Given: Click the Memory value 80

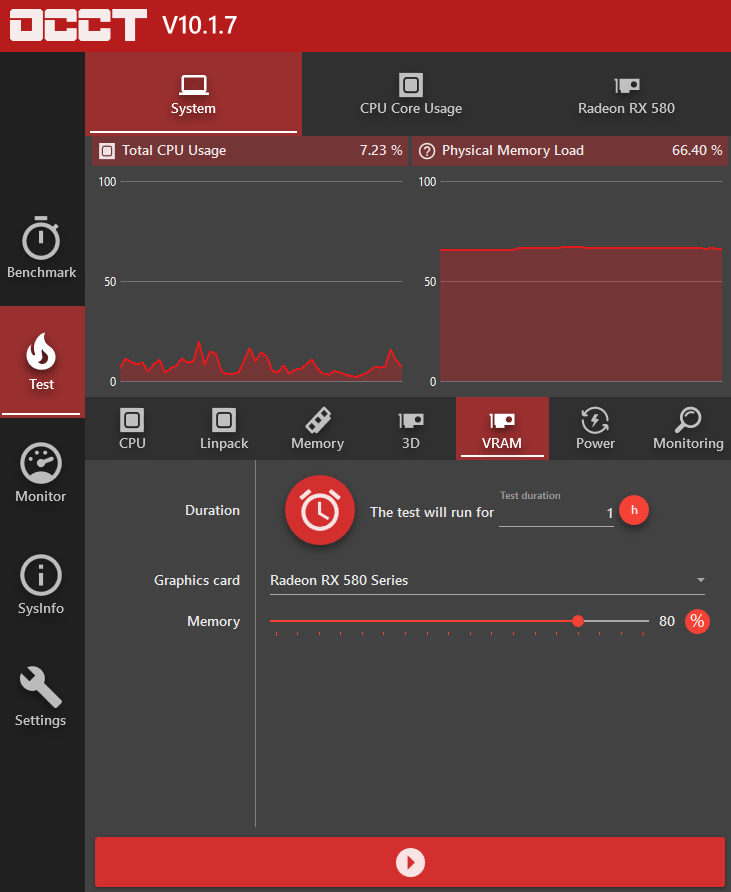Looking at the screenshot, I should (667, 621).
